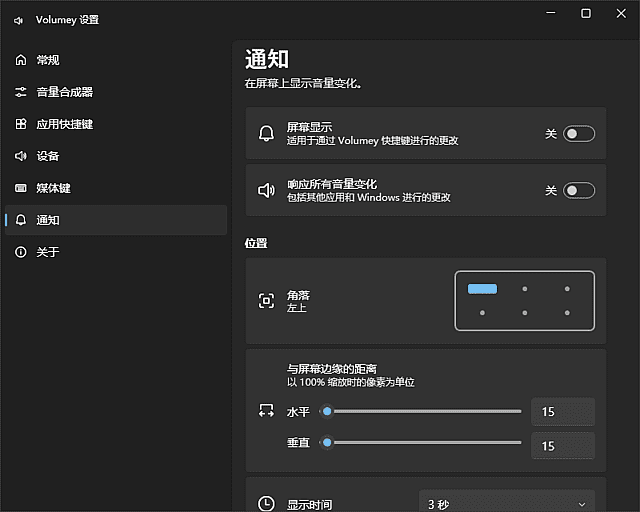
Task: Close the Volumey 设置 window
Action: click(x=621, y=13)
